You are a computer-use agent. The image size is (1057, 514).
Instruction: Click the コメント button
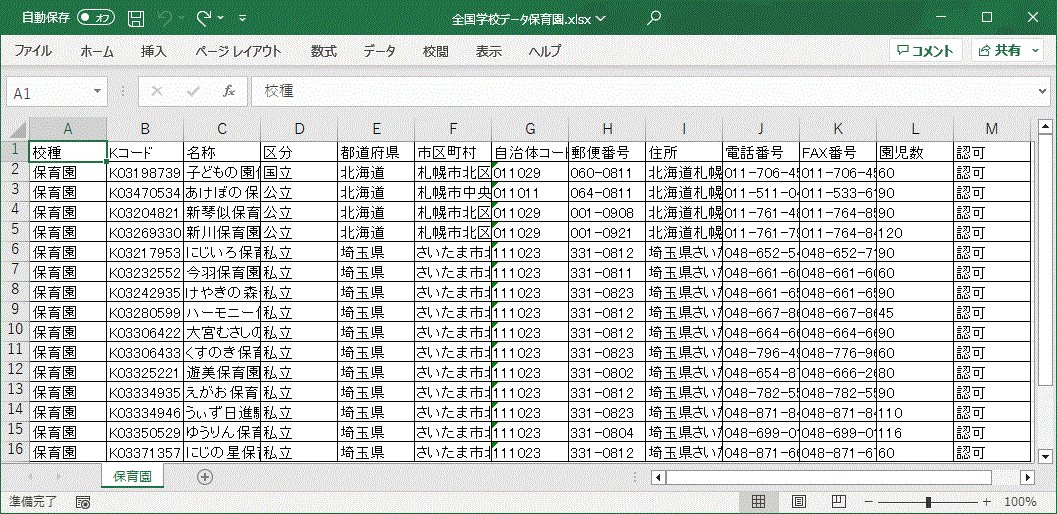coord(926,51)
